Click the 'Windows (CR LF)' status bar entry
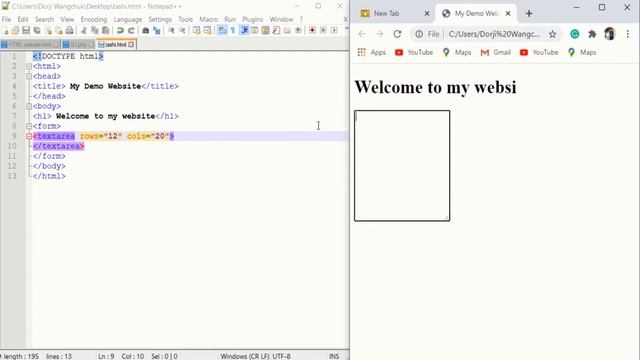 coord(245,356)
